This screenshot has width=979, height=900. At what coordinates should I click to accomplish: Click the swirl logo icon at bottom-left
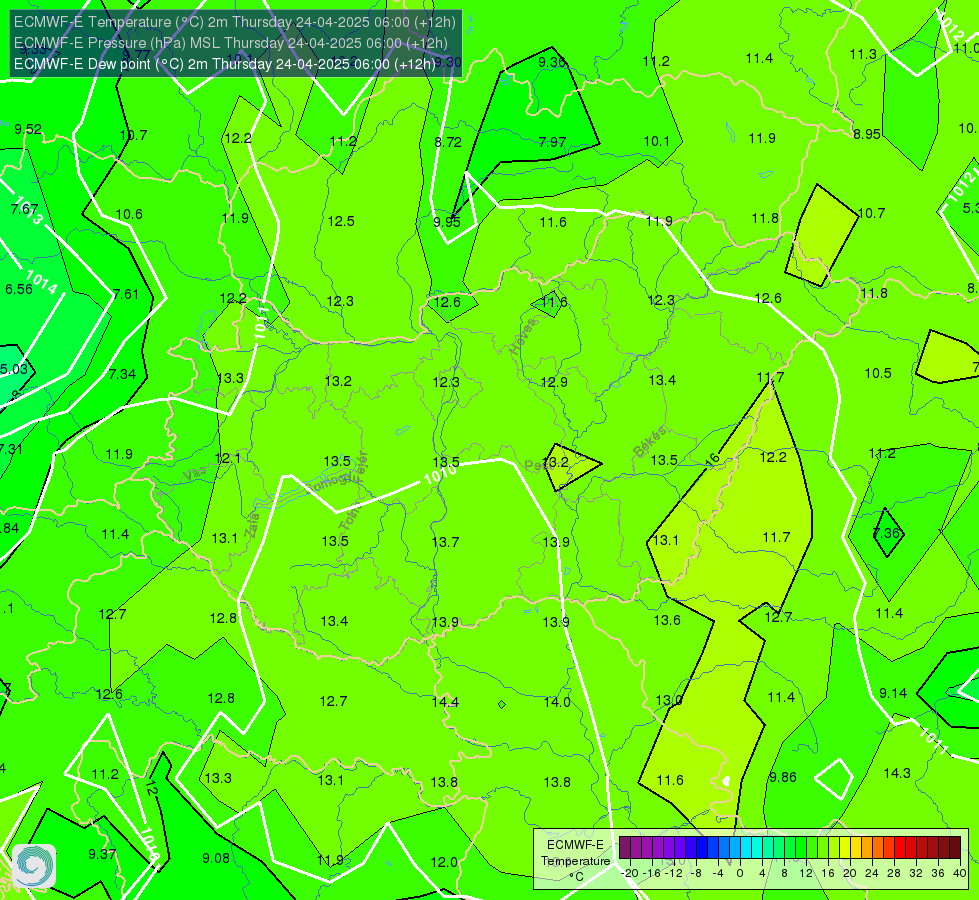pyautogui.click(x=34, y=866)
